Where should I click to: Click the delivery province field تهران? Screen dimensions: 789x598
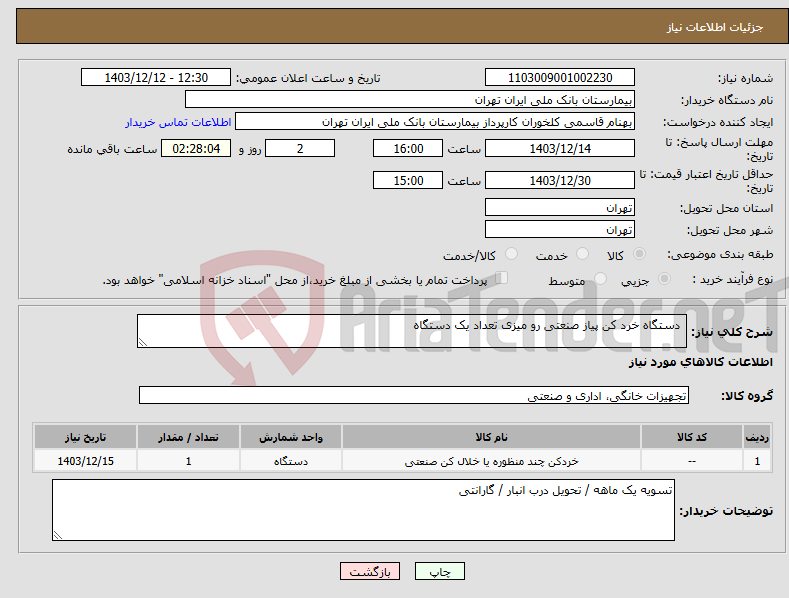point(560,207)
